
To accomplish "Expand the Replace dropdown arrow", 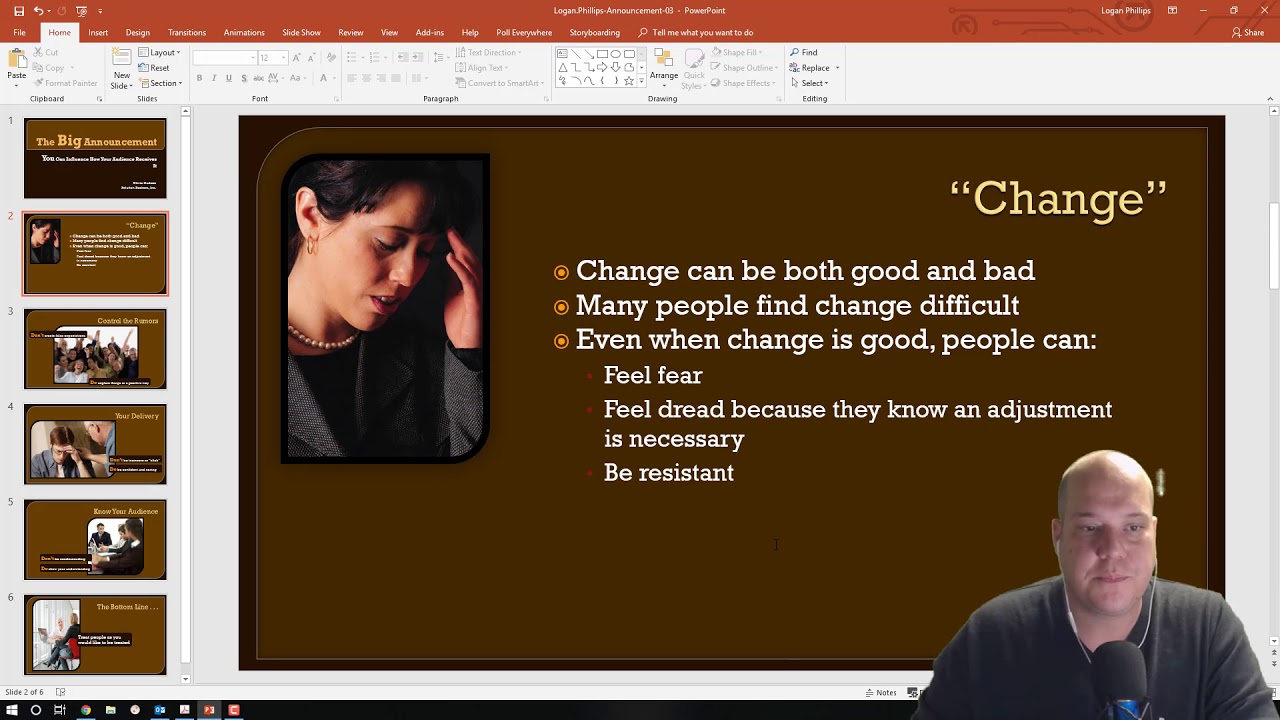I will pyautogui.click(x=837, y=68).
